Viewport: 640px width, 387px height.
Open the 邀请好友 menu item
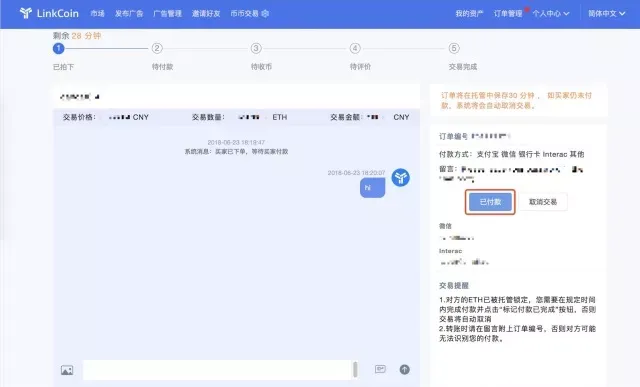[x=206, y=13]
